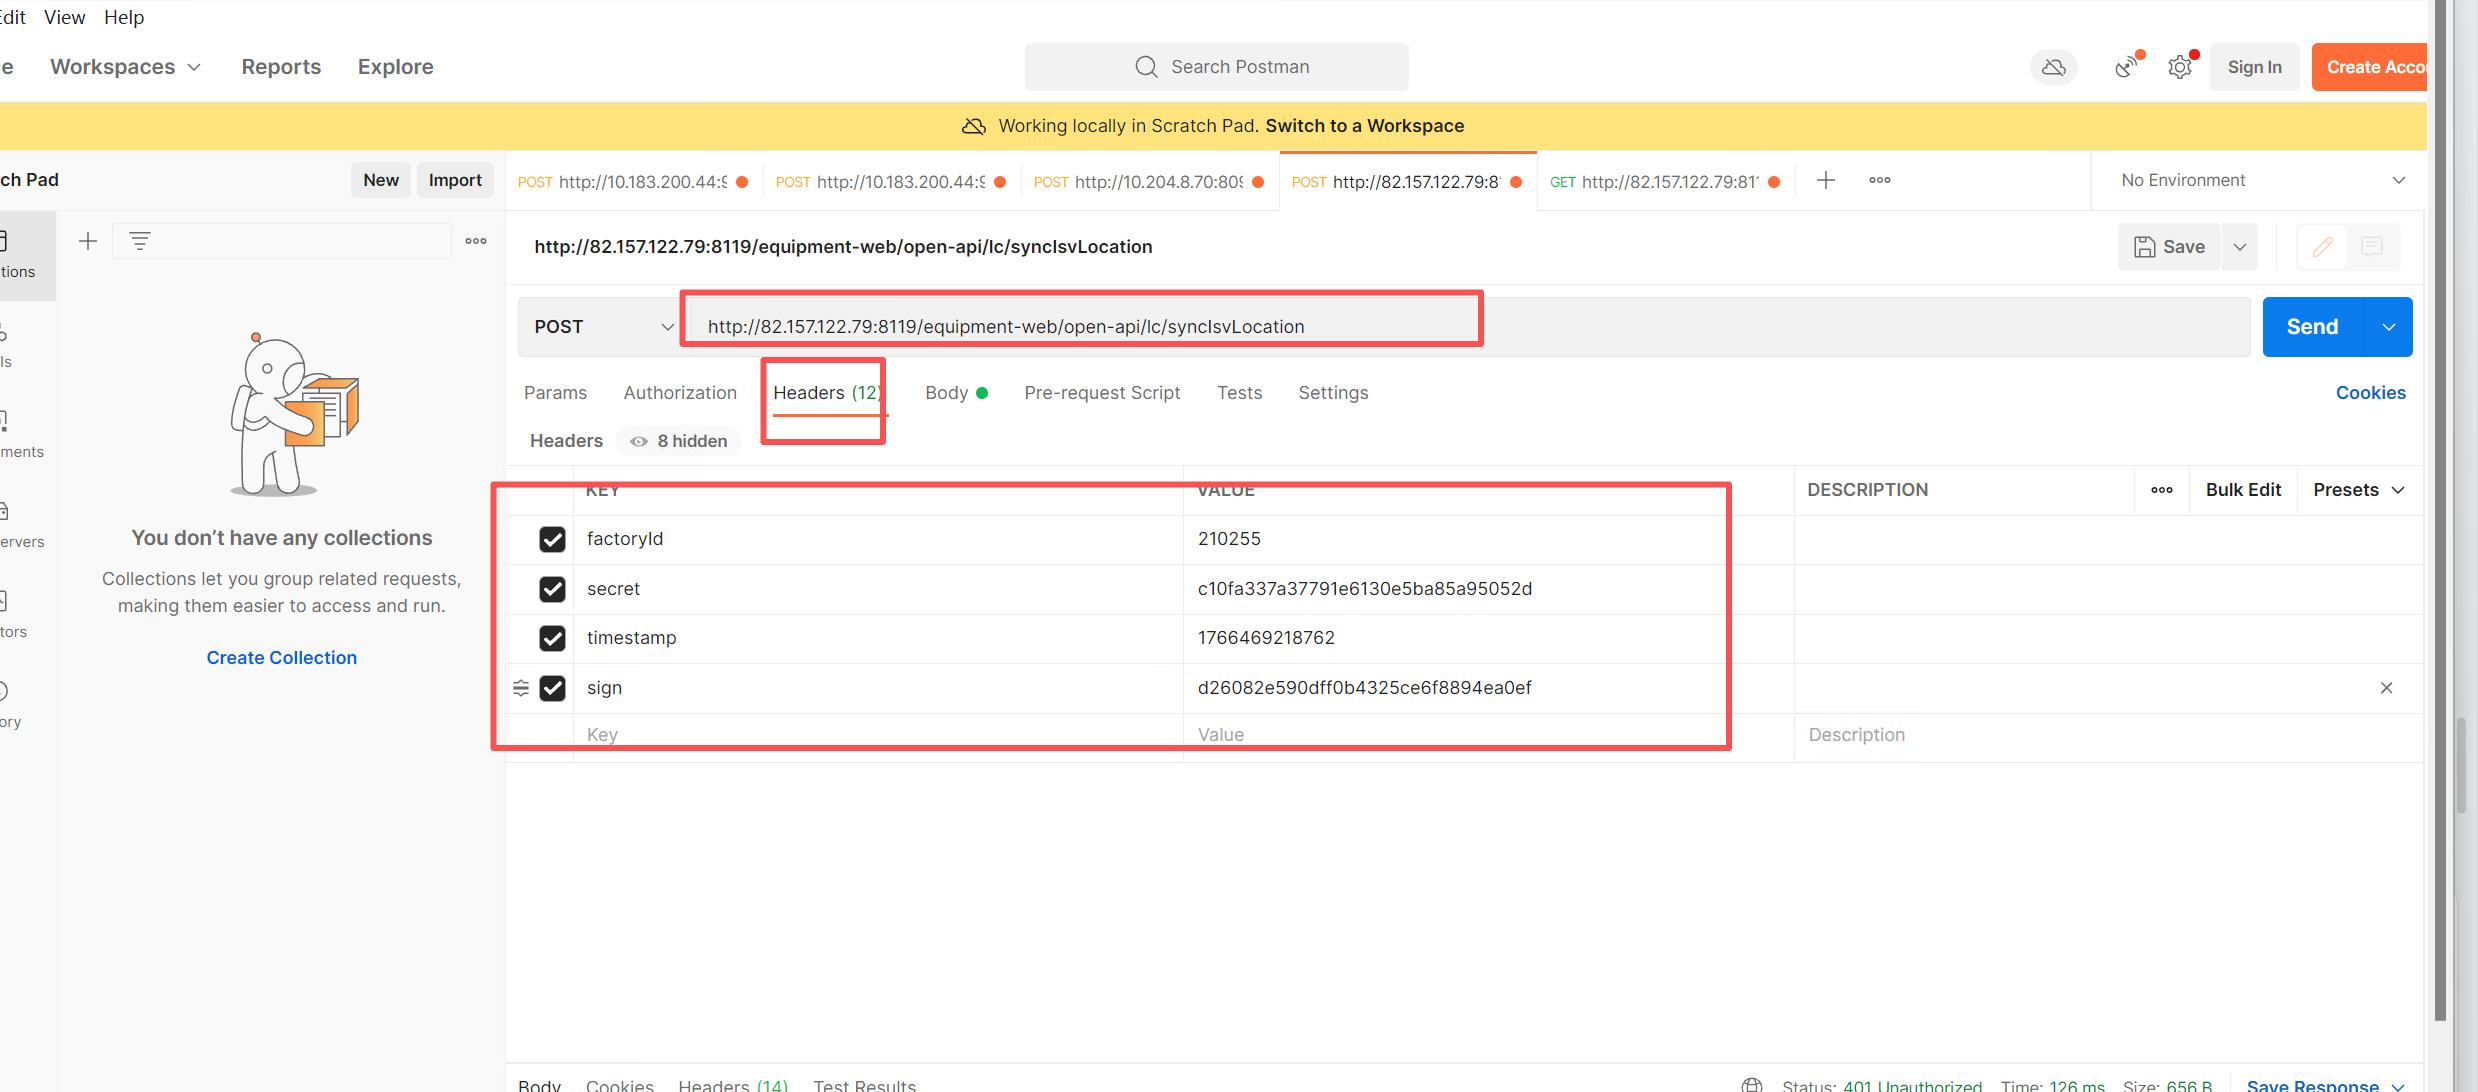Click the Search Postman field

[1216, 67]
